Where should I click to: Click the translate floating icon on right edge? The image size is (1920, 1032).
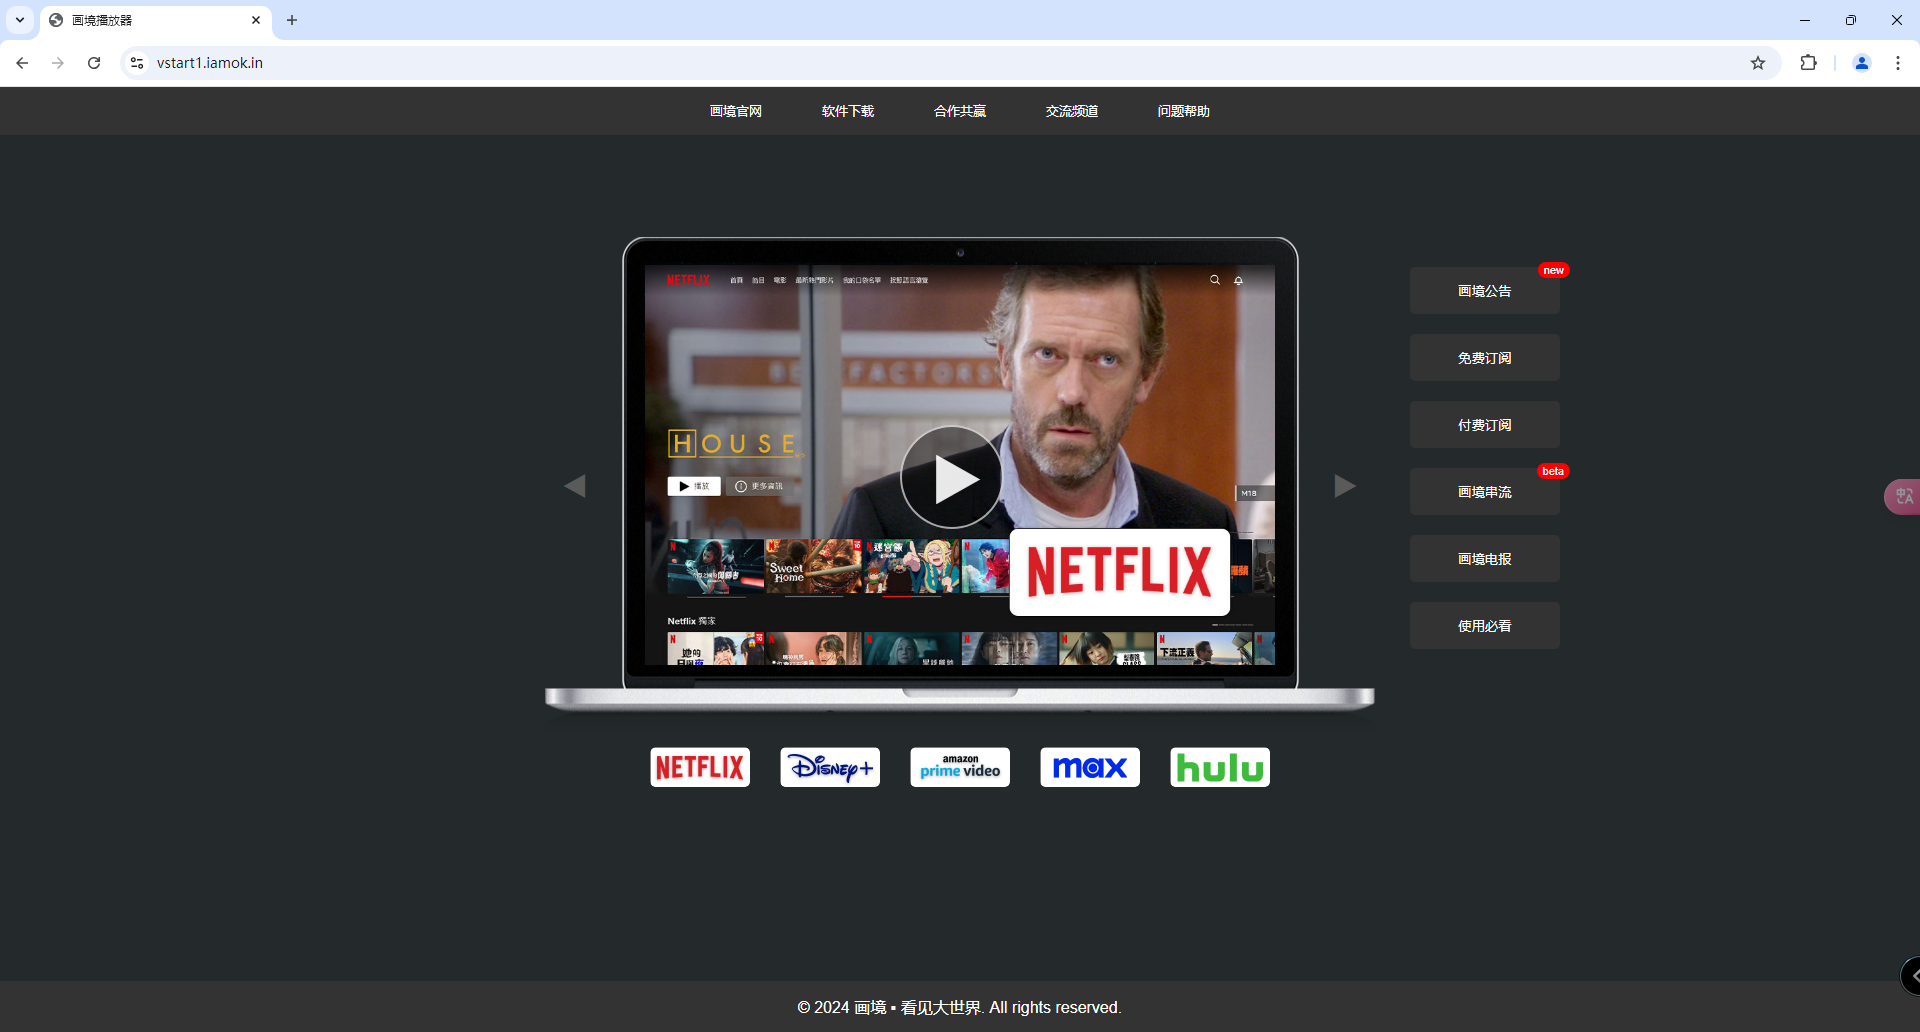coord(1903,496)
